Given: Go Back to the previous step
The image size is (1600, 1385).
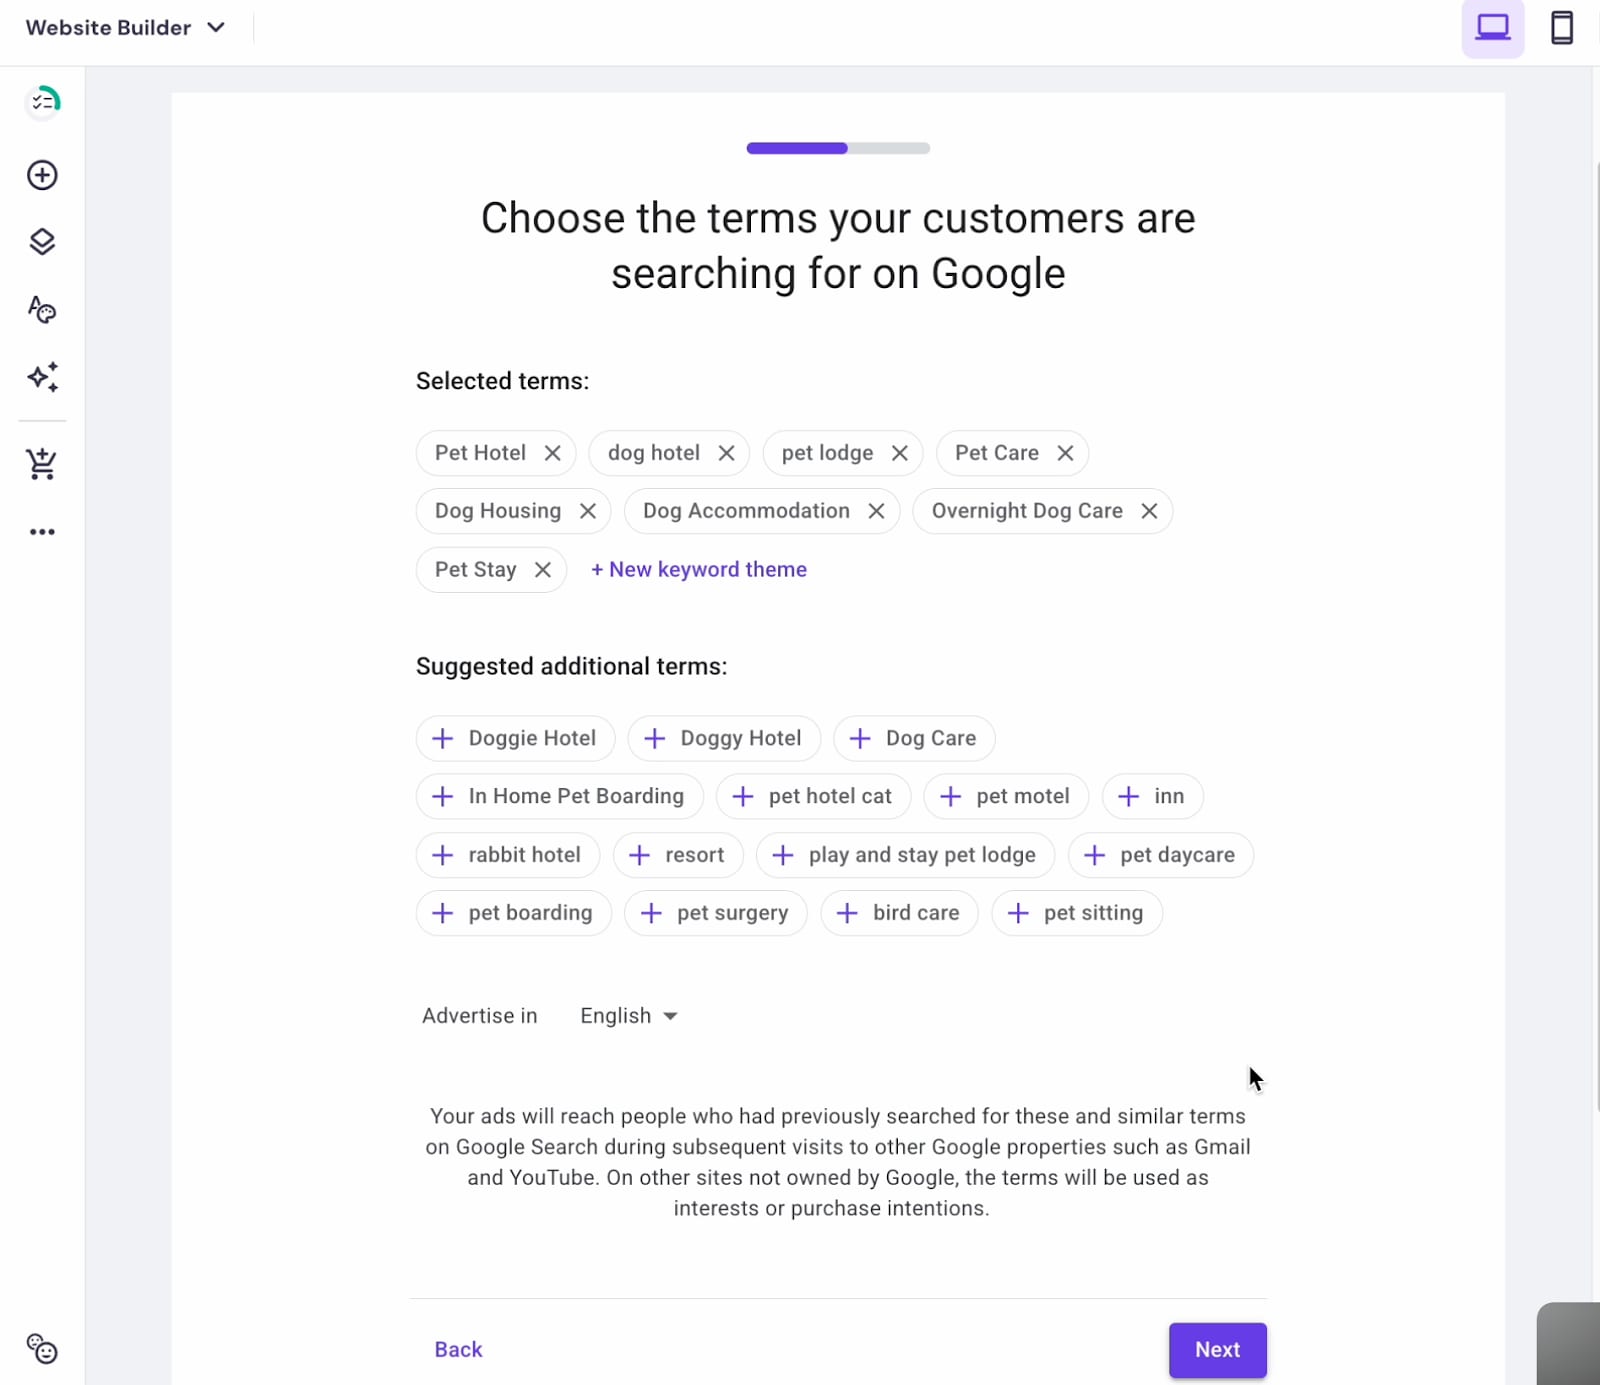Looking at the screenshot, I should 458,1350.
